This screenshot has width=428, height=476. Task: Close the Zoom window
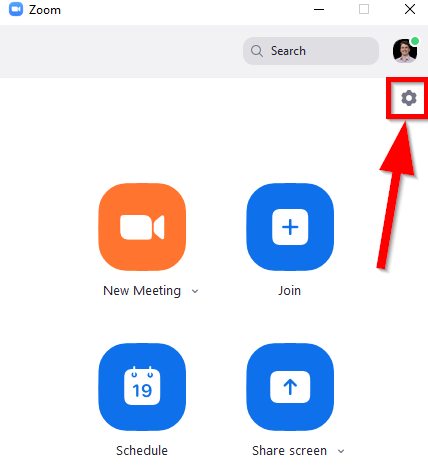point(410,9)
